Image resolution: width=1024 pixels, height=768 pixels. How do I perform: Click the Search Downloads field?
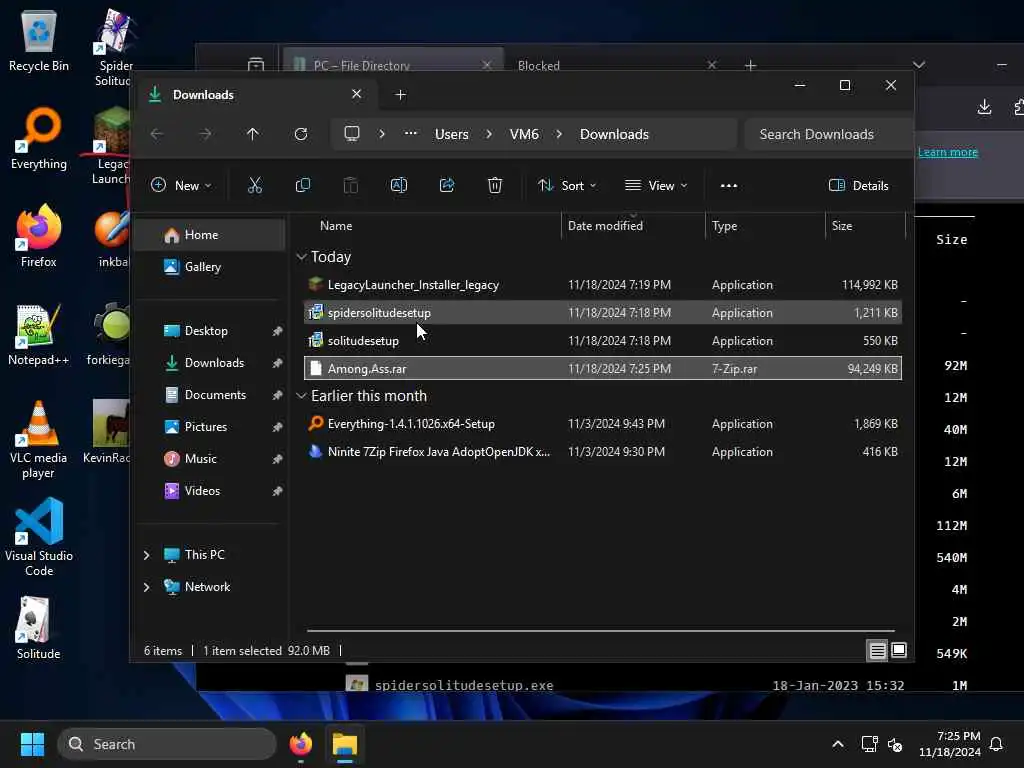pos(828,134)
